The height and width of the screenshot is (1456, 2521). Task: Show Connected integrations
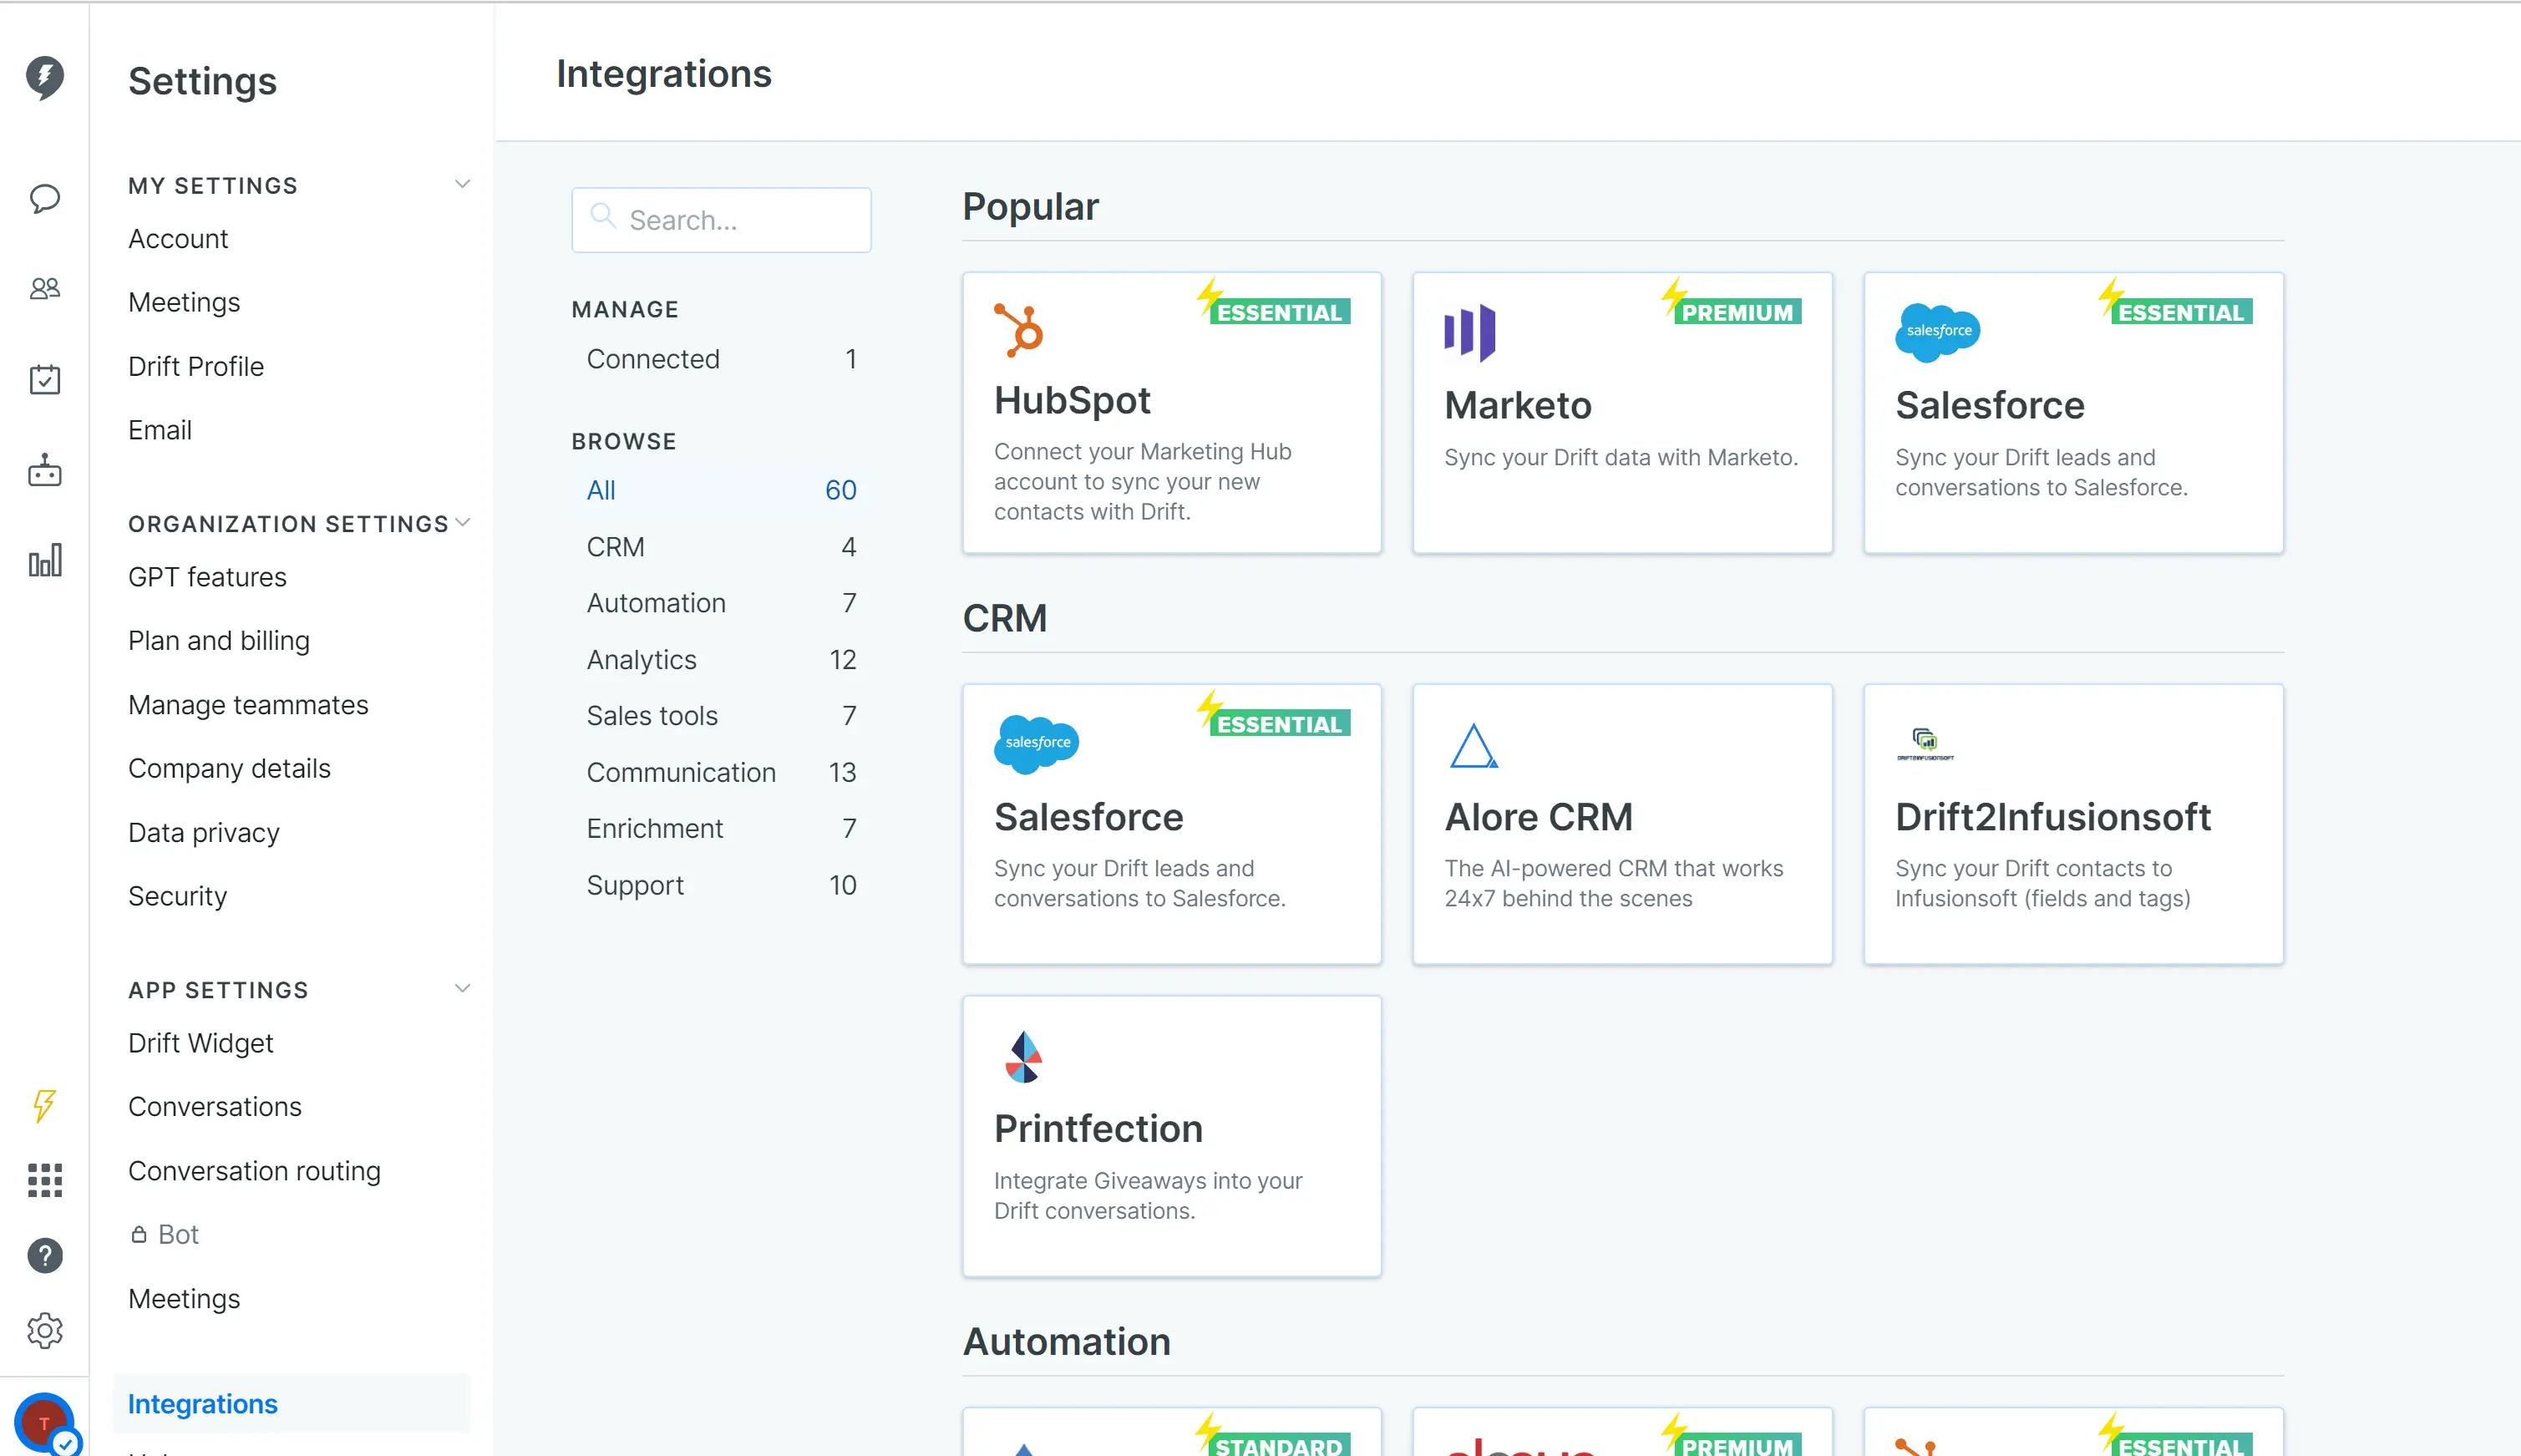[652, 359]
